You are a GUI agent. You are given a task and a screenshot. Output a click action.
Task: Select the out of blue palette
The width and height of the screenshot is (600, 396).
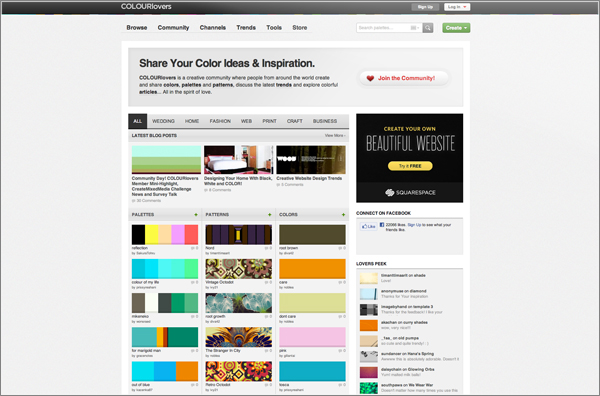[165, 371]
